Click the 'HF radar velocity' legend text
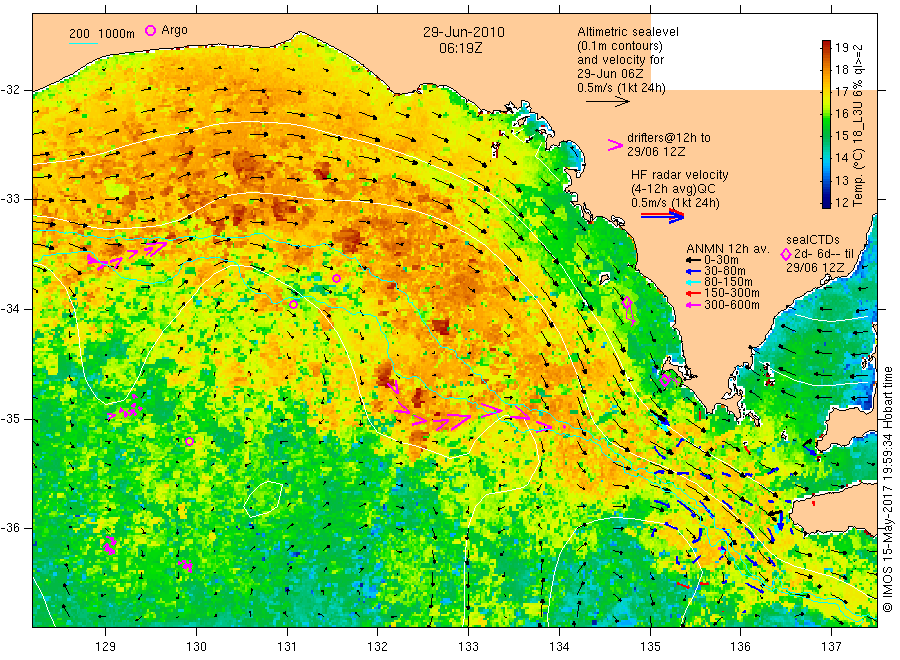Viewport: 900px width, 660px height. [680, 175]
